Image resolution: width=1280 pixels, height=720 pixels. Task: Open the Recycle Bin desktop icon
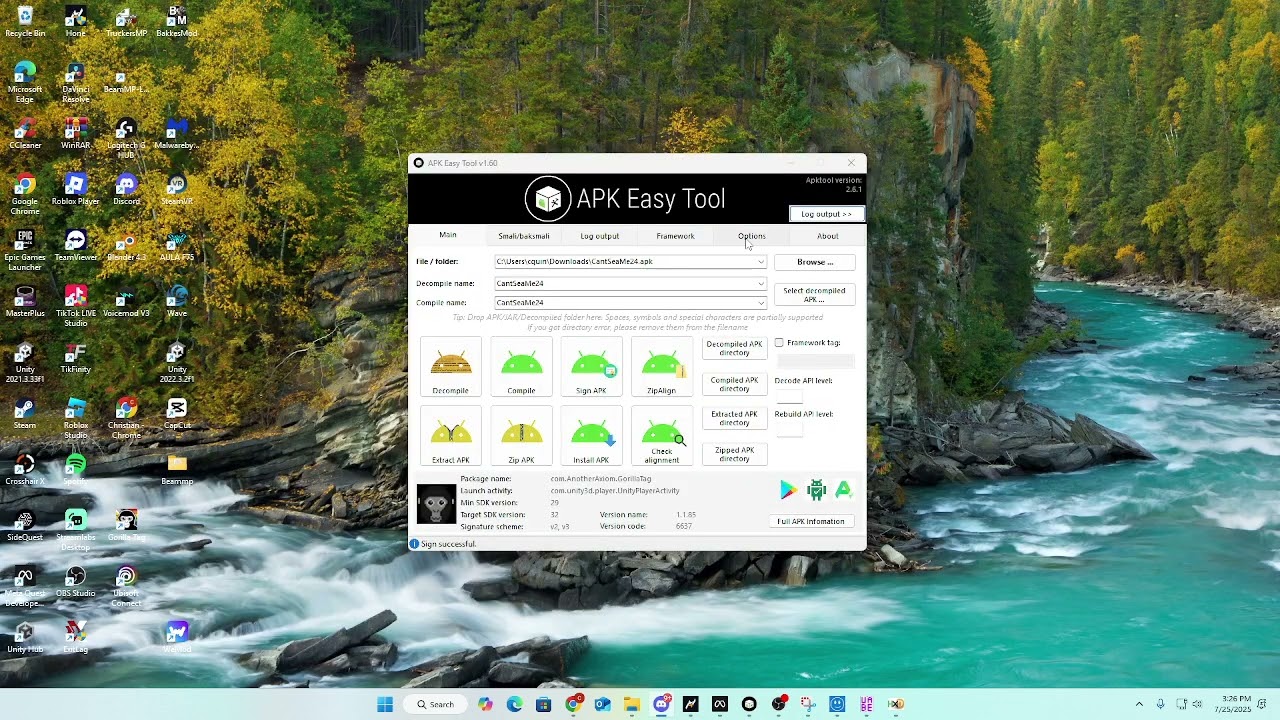coord(25,21)
